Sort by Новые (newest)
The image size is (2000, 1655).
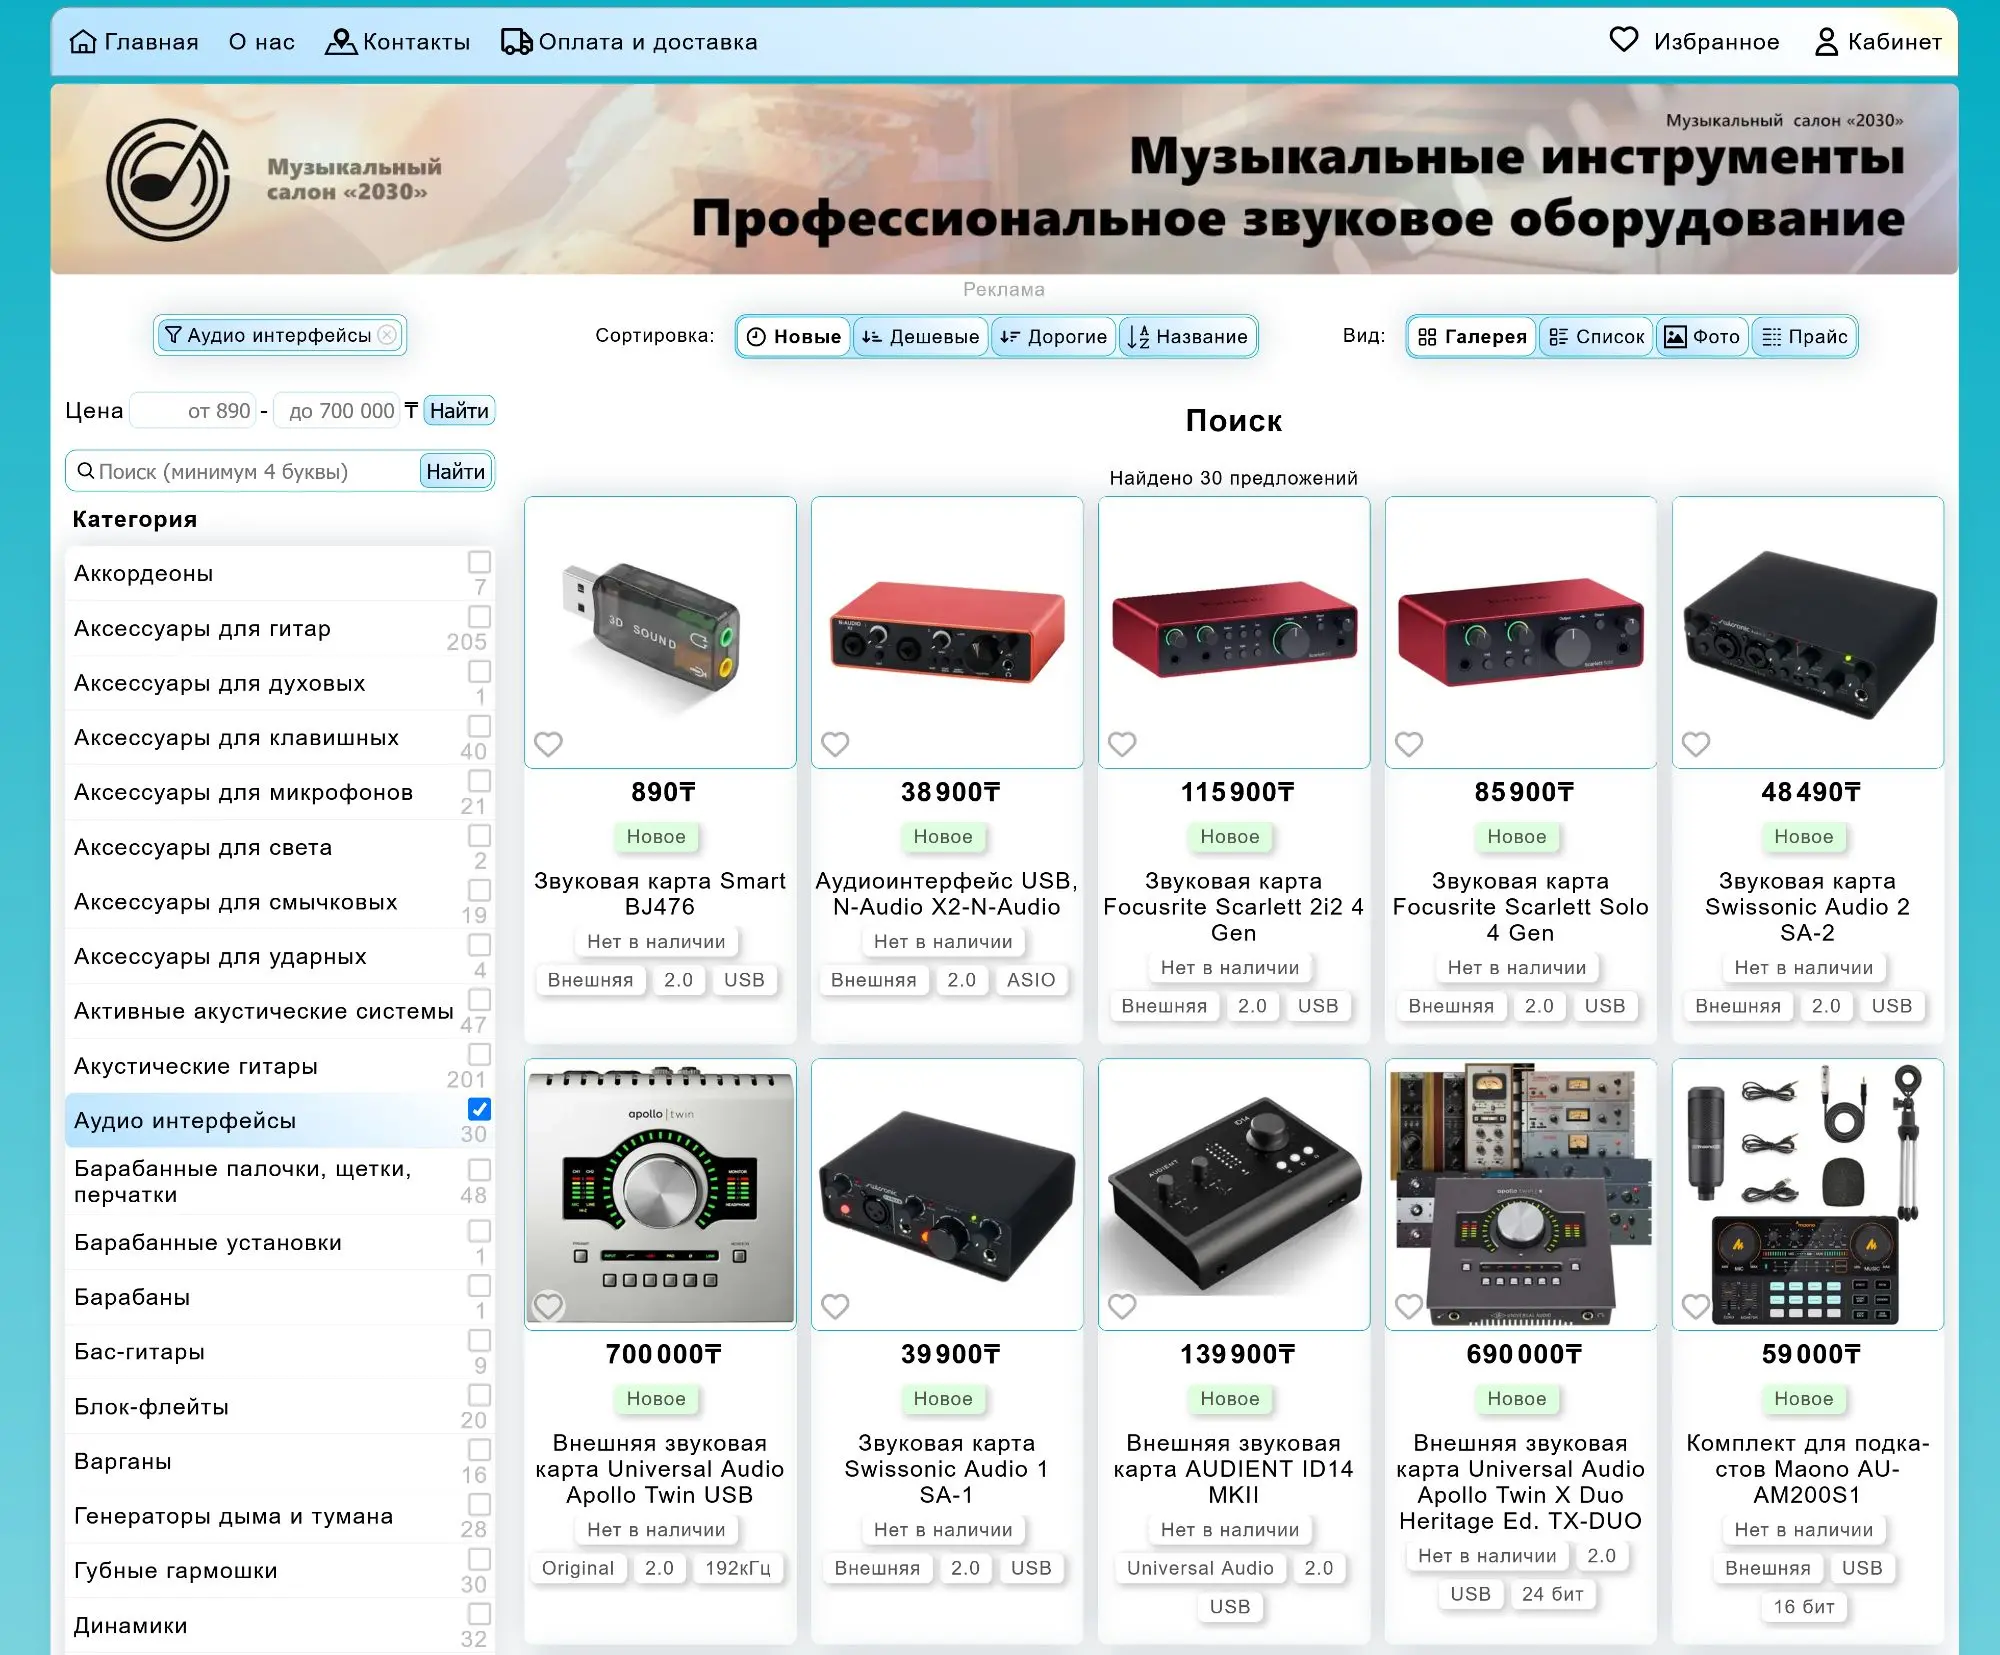tap(794, 337)
